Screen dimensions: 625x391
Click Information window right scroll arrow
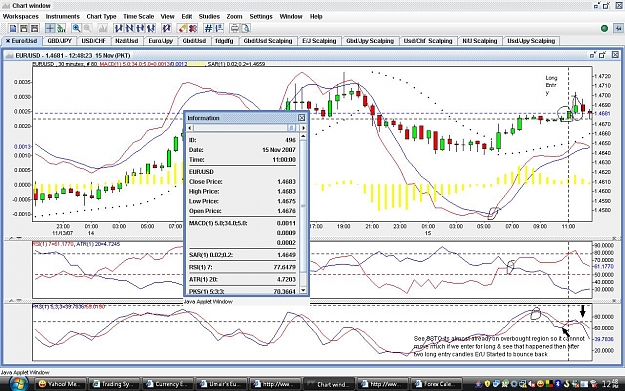click(303, 128)
